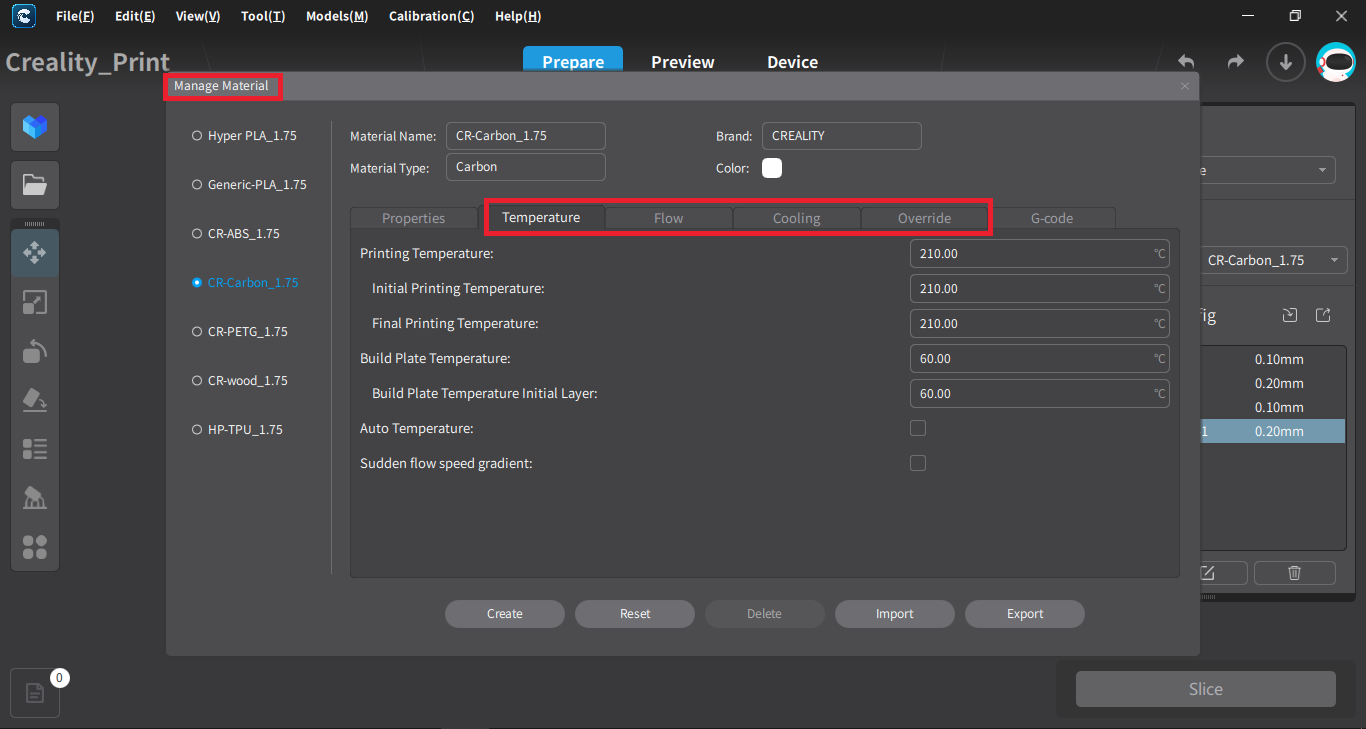The width and height of the screenshot is (1366, 729).
Task: Click the Undo arrow icon
Action: [1186, 62]
